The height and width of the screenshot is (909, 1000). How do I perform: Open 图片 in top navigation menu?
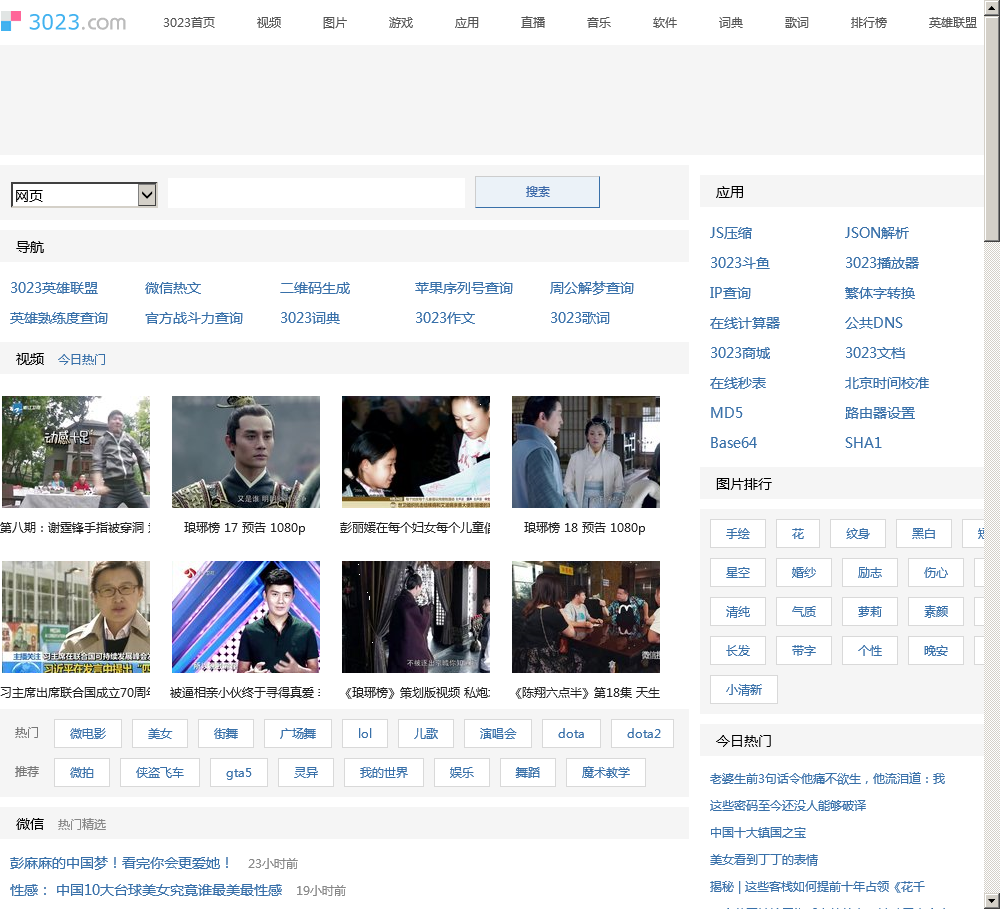coord(335,22)
